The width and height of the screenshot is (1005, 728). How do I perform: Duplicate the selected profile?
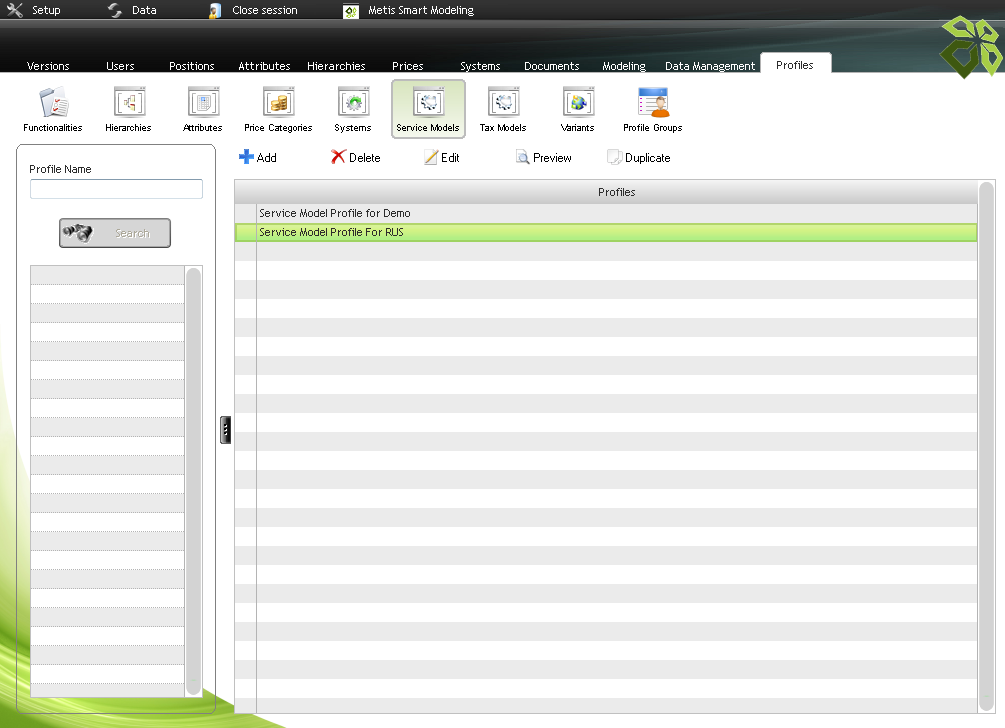638,157
